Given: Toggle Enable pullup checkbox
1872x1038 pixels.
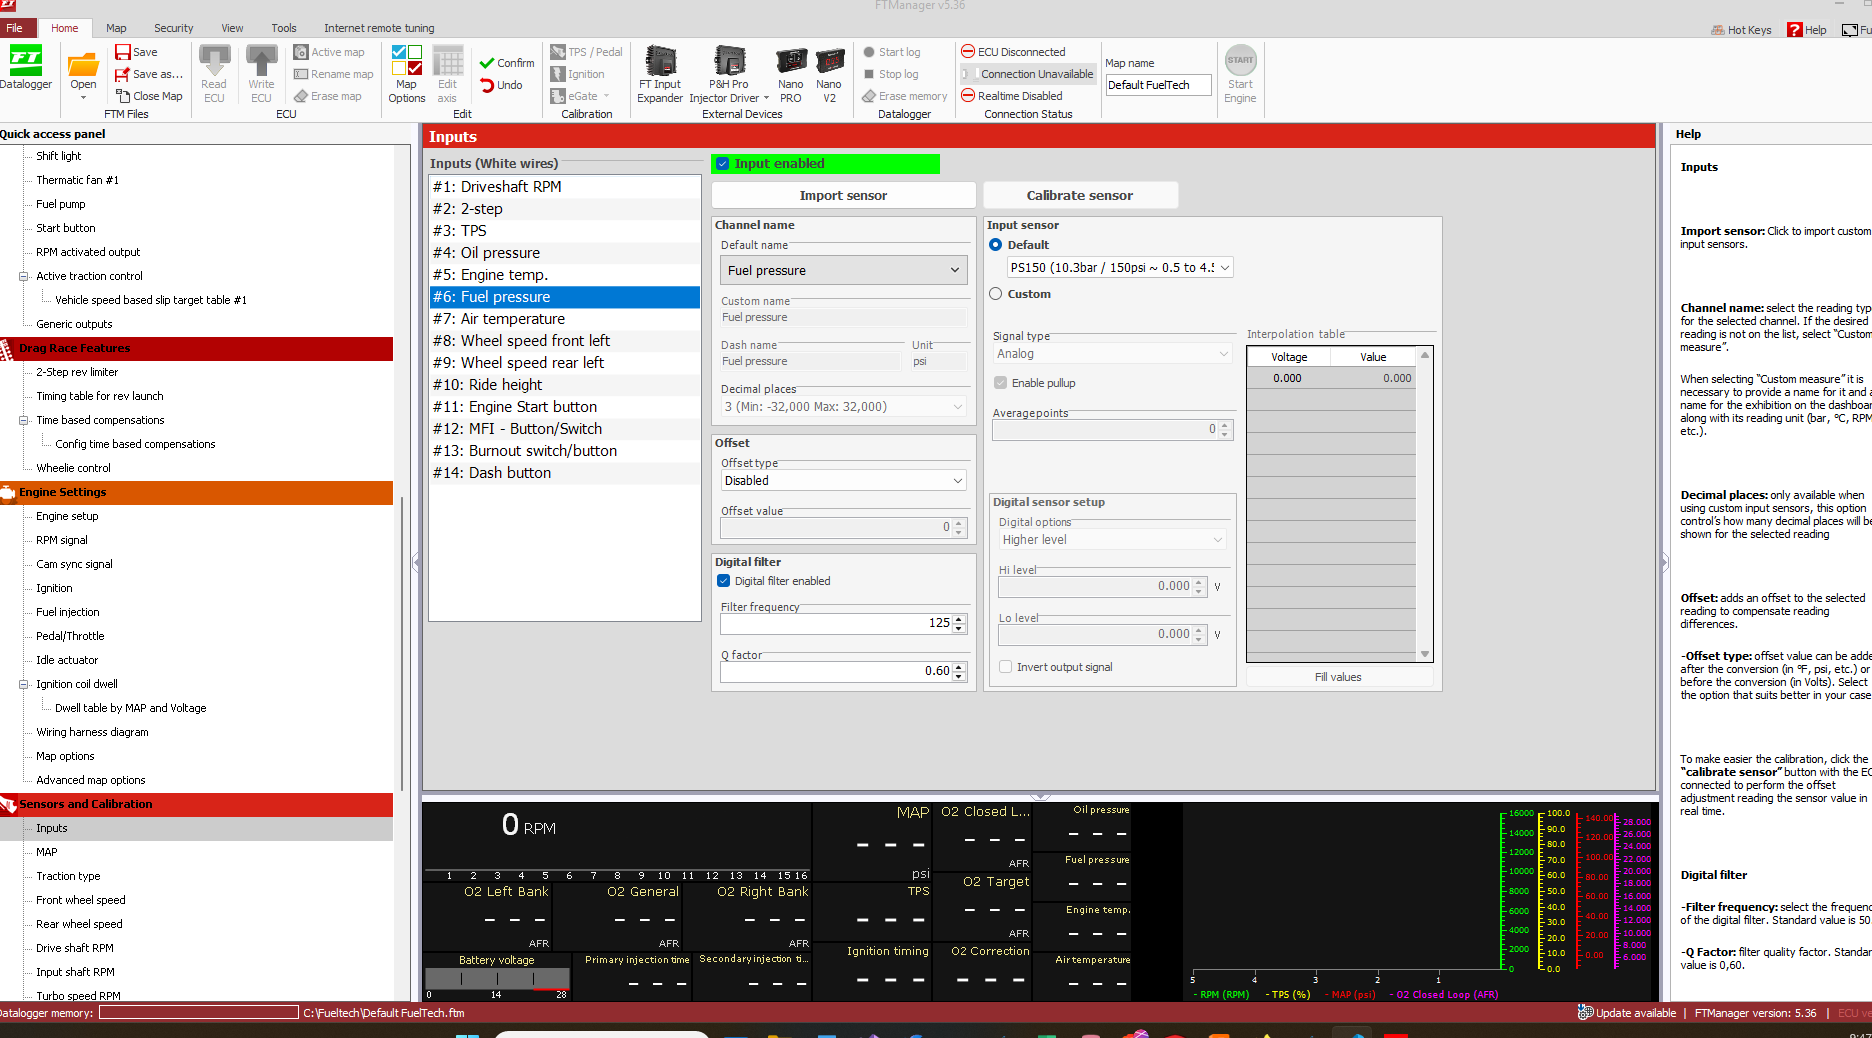Looking at the screenshot, I should pos(1000,383).
